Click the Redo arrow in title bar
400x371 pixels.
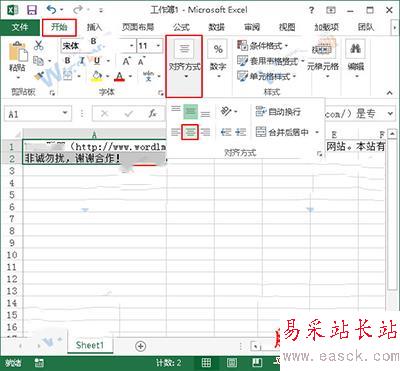pos(78,10)
